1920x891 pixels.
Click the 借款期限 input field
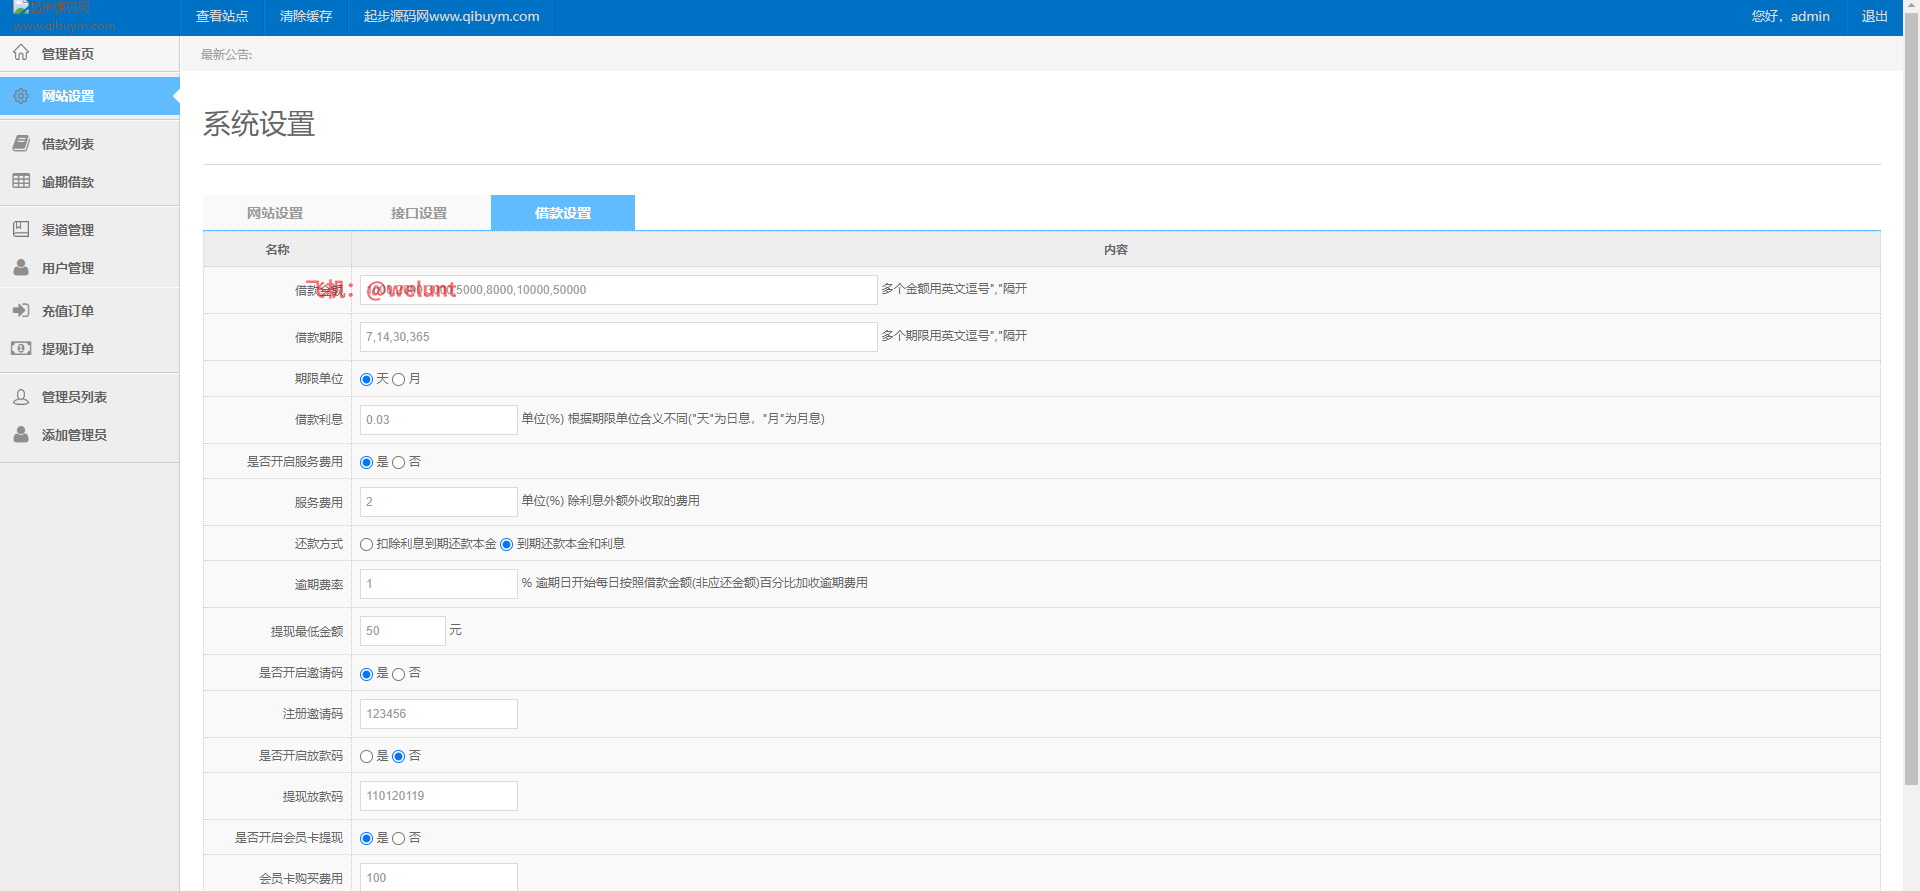pyautogui.click(x=618, y=337)
